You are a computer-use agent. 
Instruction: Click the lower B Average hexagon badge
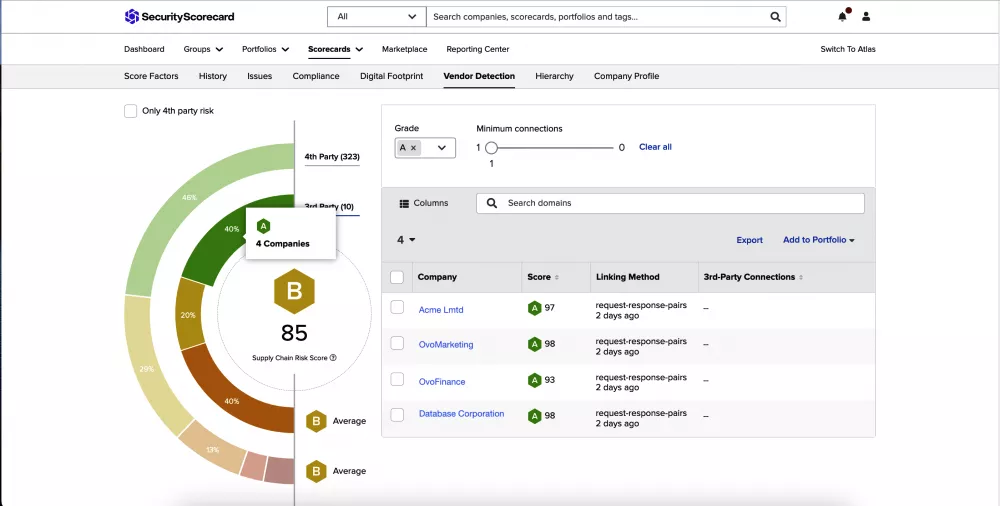(x=316, y=472)
